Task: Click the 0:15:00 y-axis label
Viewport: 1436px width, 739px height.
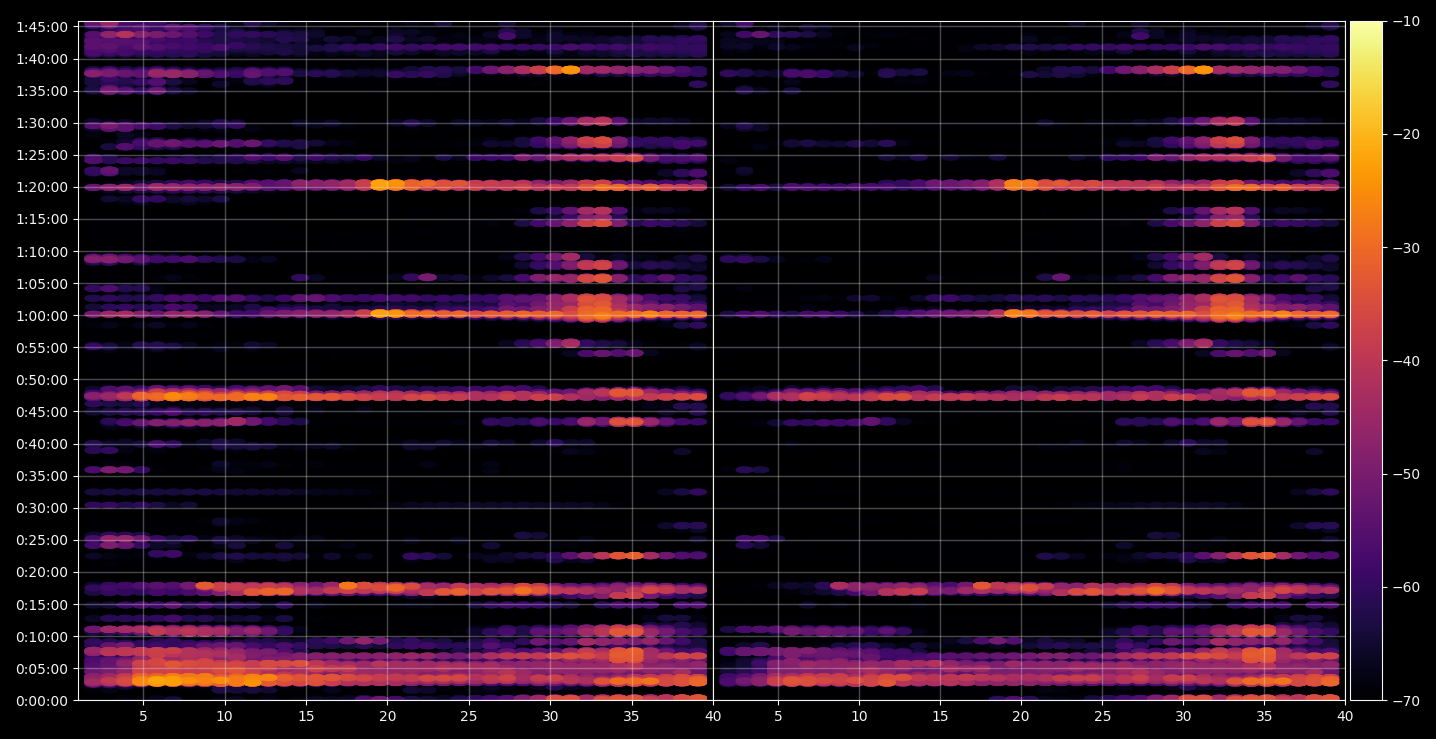Action: pyautogui.click(x=41, y=604)
